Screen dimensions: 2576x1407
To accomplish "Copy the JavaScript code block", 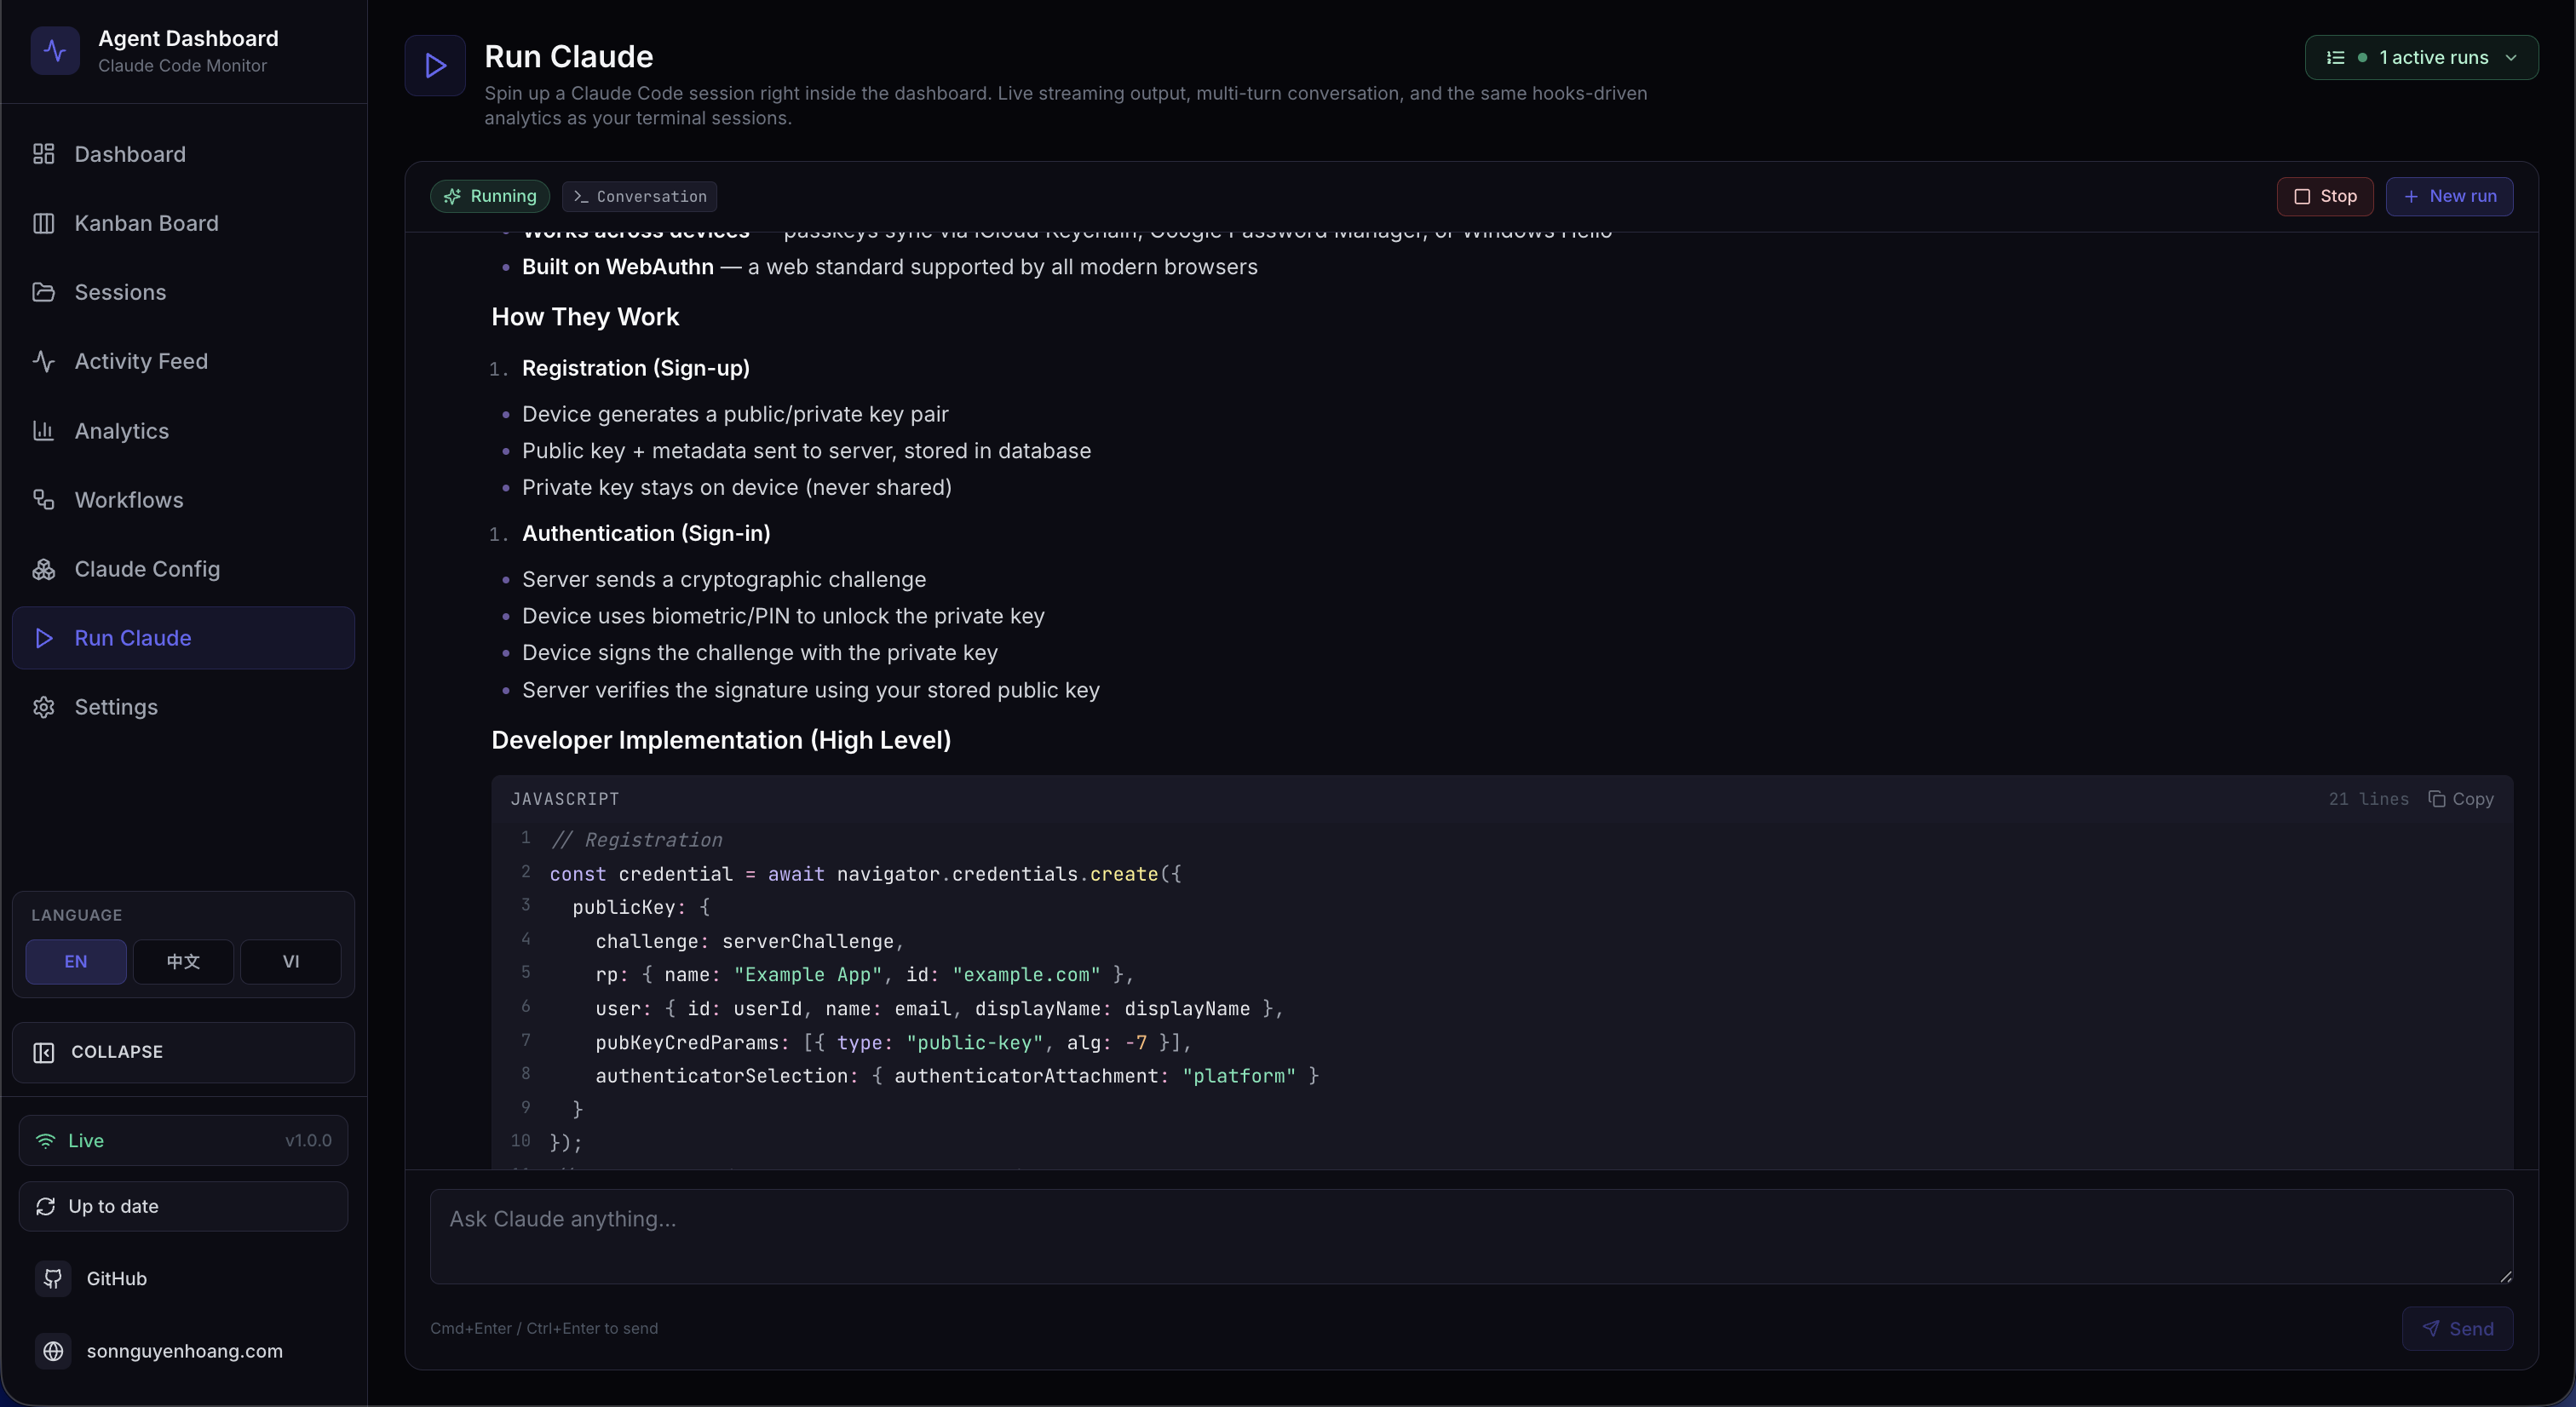I will click(x=2461, y=799).
